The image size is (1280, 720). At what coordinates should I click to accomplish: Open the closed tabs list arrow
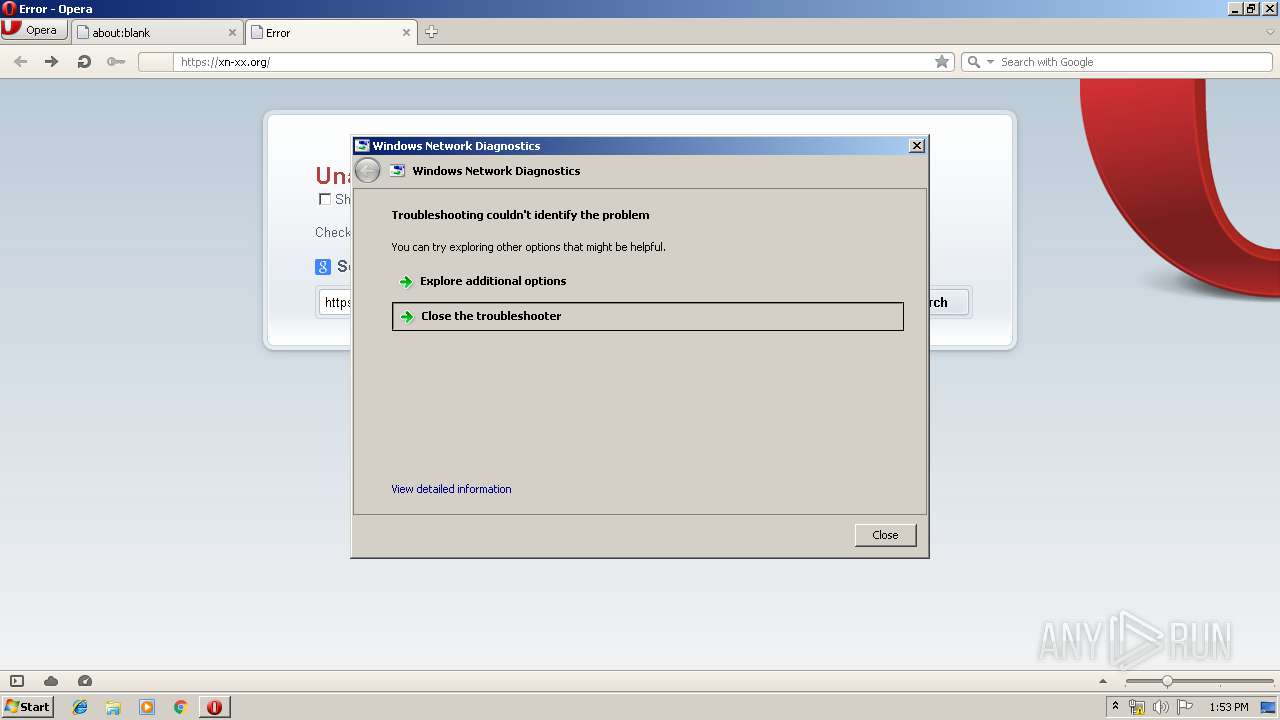click(x=1270, y=32)
